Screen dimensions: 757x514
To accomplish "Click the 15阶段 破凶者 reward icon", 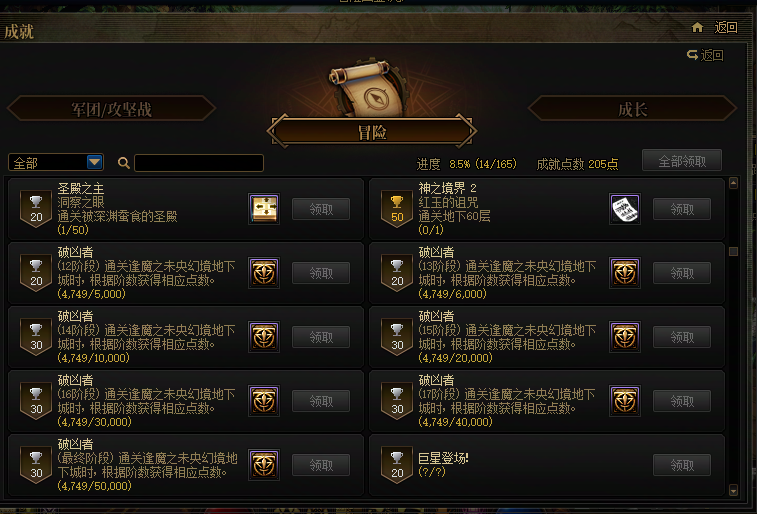I will point(625,336).
